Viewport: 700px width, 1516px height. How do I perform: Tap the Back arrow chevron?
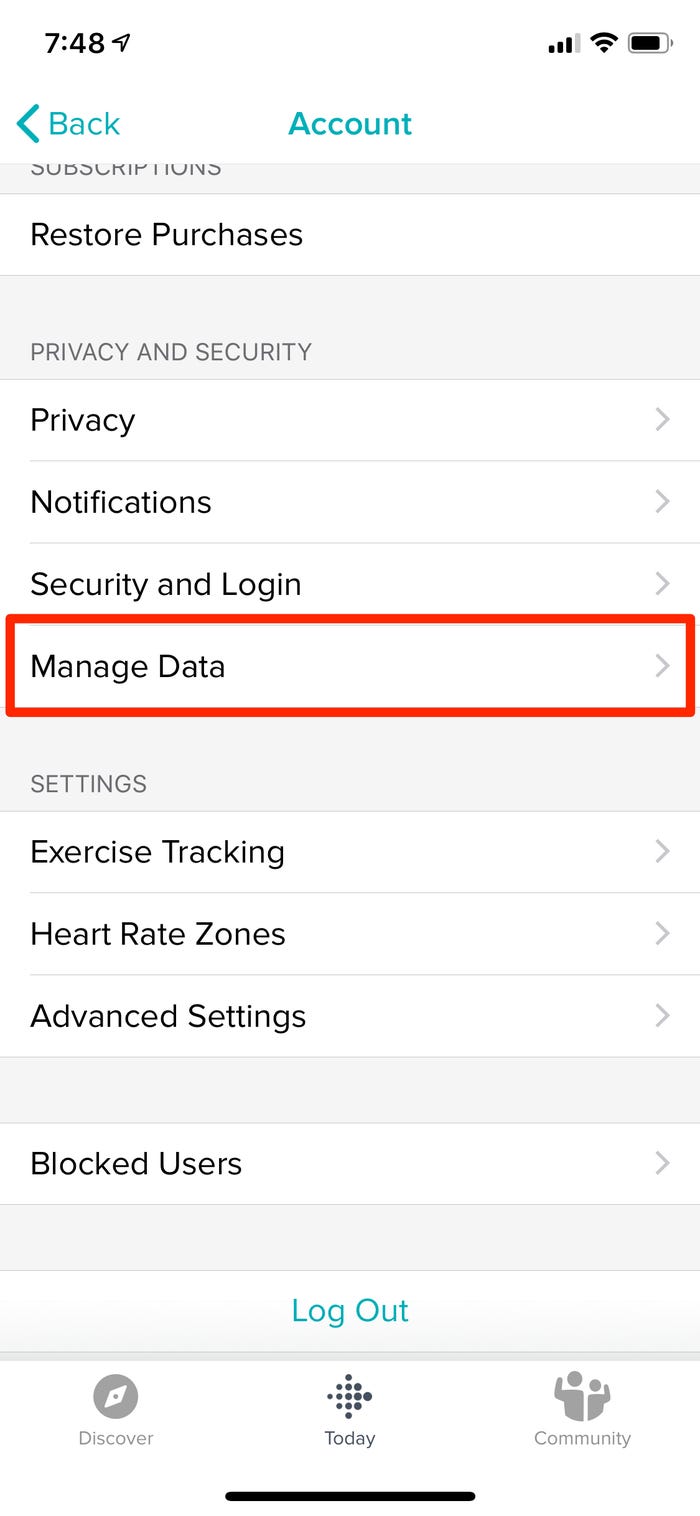[29, 124]
